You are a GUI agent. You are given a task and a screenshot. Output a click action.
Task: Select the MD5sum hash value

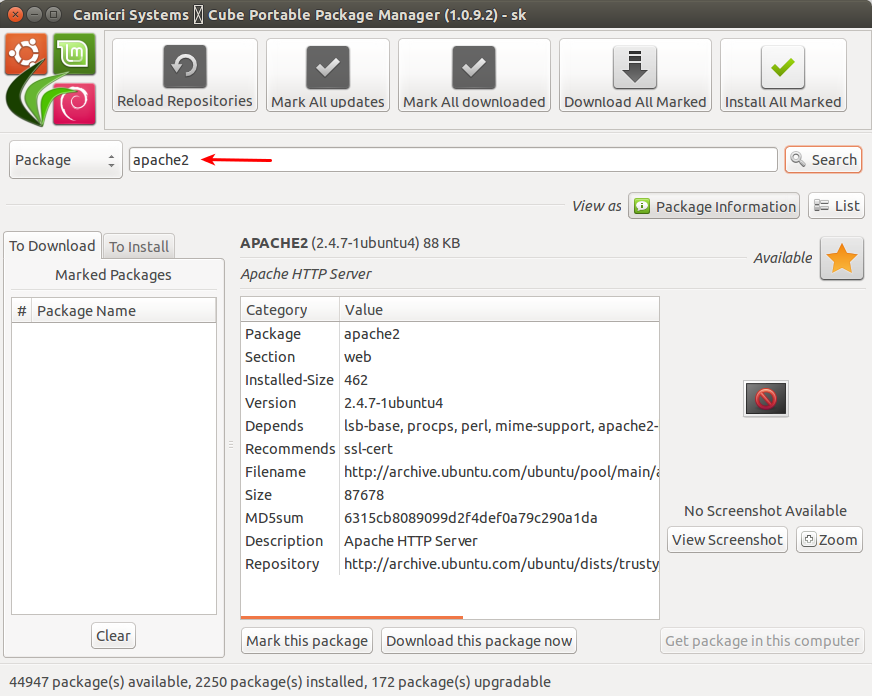coord(470,518)
